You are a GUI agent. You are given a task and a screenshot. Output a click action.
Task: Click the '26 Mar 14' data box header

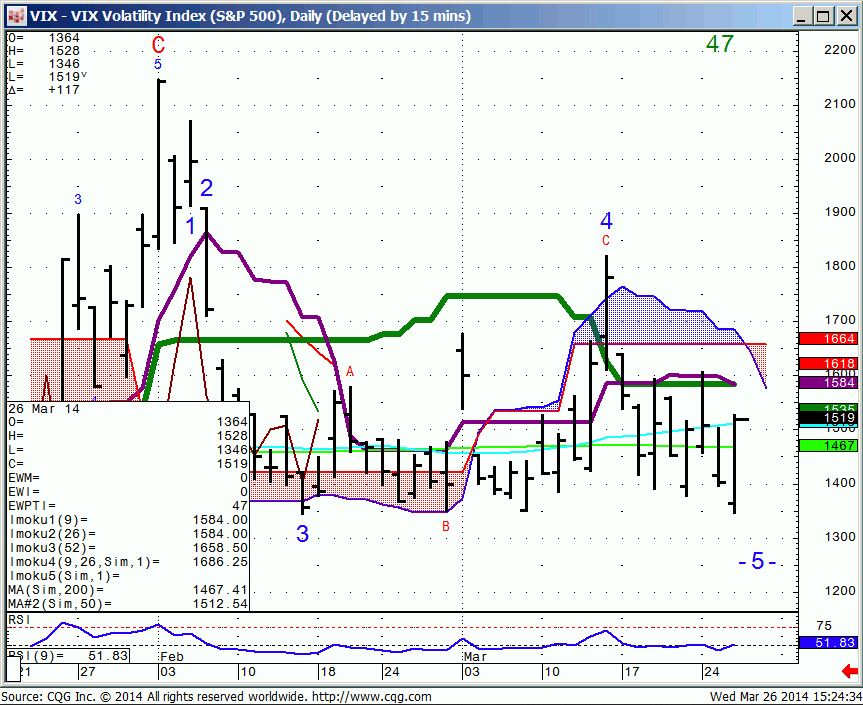click(44, 409)
